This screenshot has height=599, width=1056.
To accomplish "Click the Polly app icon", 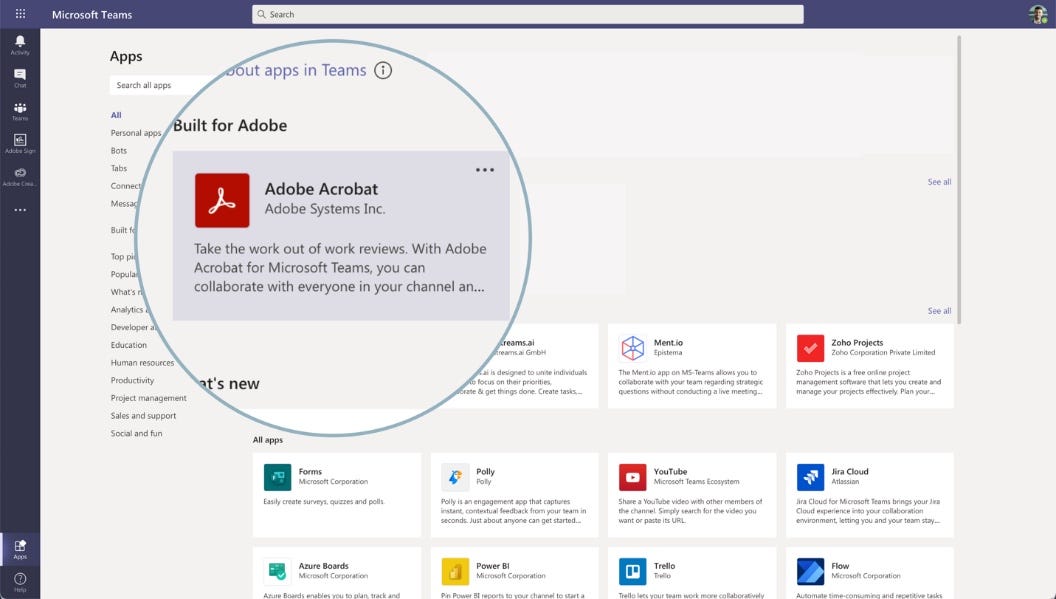I will (455, 477).
